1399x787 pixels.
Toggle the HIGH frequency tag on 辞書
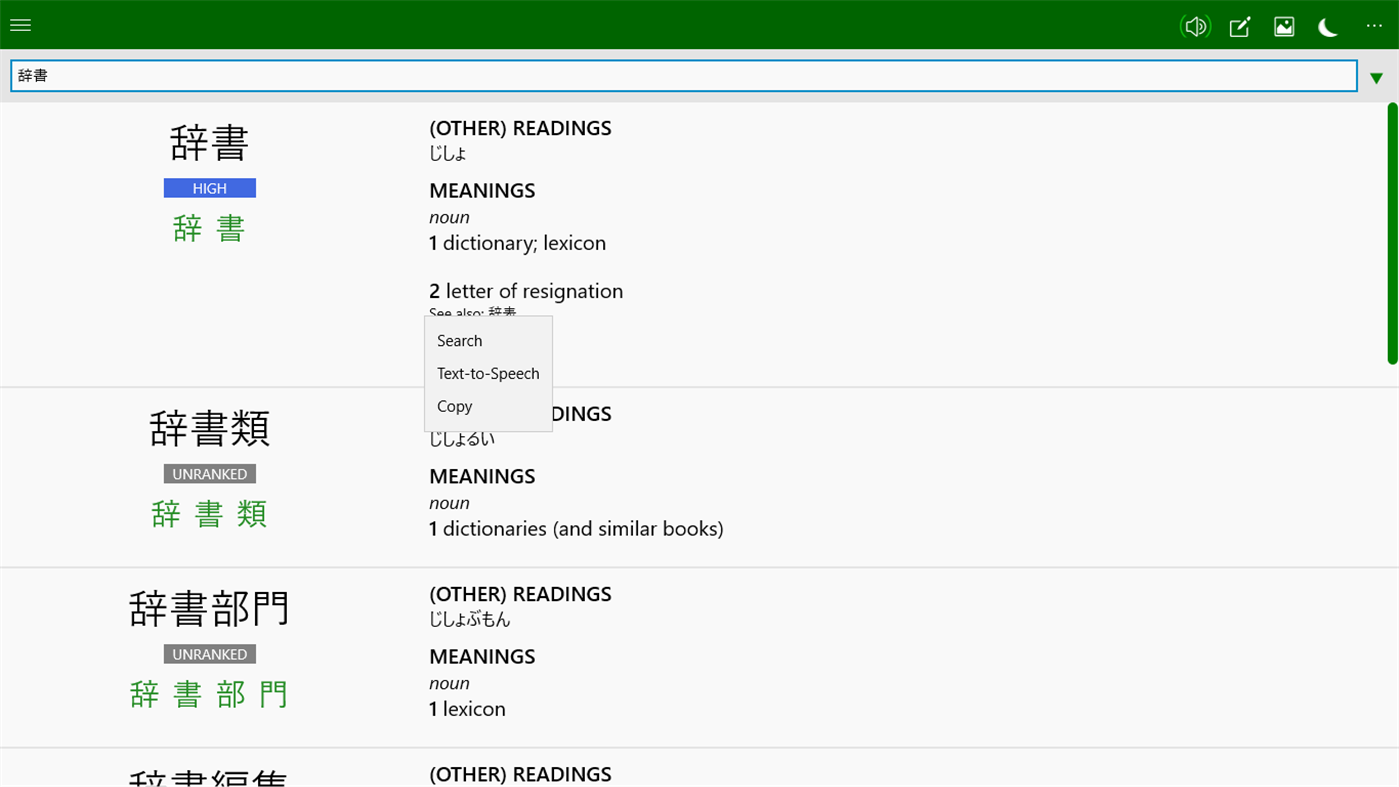click(x=209, y=188)
